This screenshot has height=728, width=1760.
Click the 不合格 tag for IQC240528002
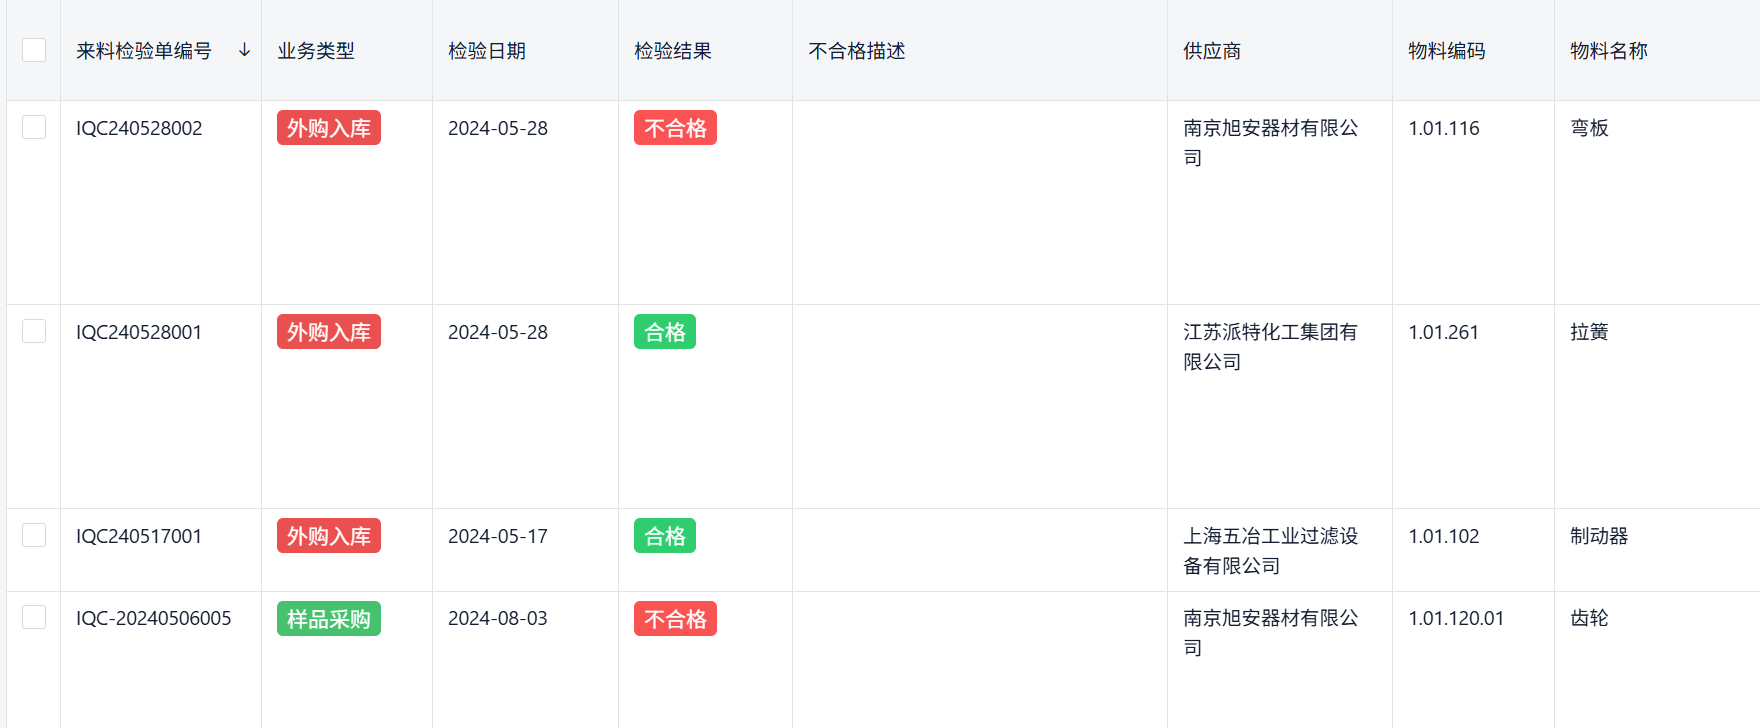click(675, 128)
